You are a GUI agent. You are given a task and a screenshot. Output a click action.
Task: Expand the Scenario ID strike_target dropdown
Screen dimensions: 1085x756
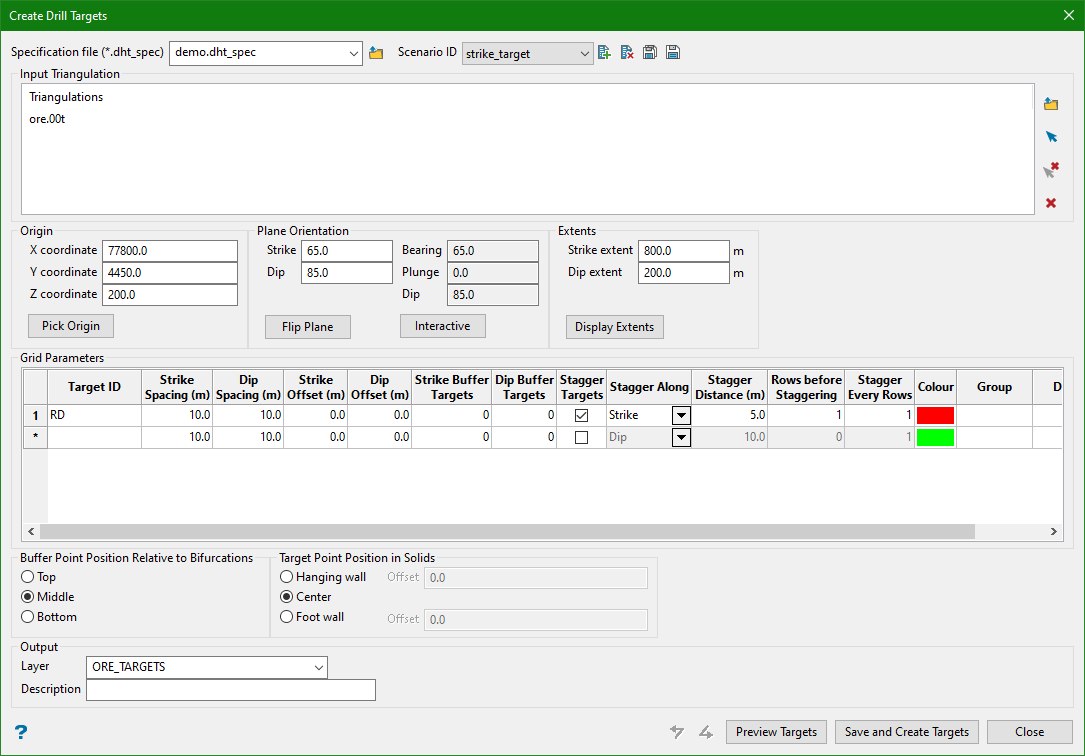tap(585, 54)
